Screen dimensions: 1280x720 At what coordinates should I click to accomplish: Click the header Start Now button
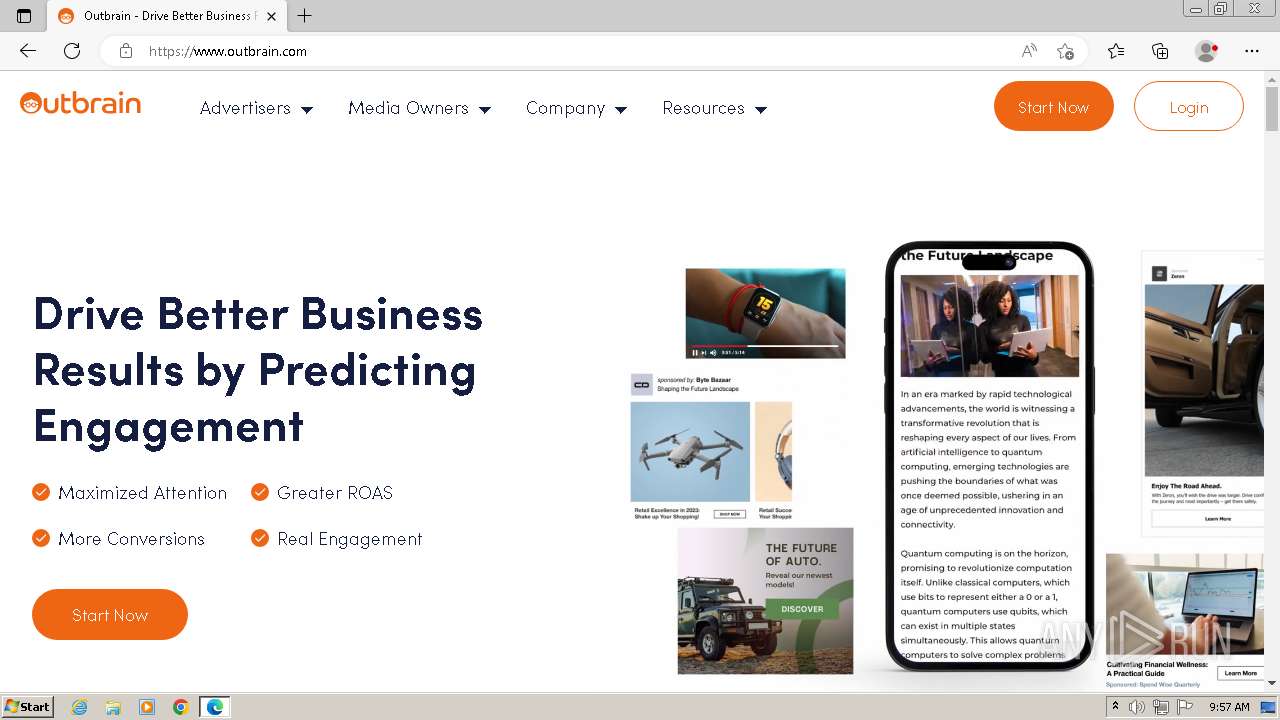pos(1053,106)
